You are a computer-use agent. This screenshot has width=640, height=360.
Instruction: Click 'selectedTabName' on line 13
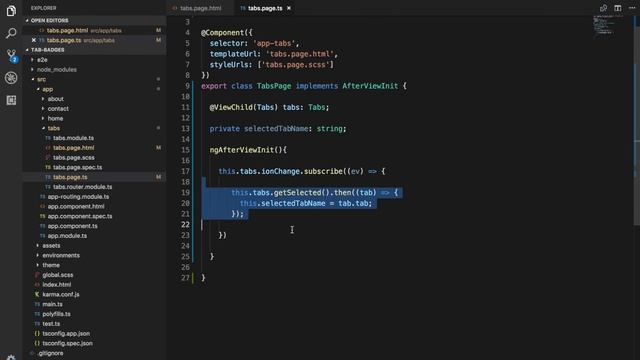coord(276,129)
